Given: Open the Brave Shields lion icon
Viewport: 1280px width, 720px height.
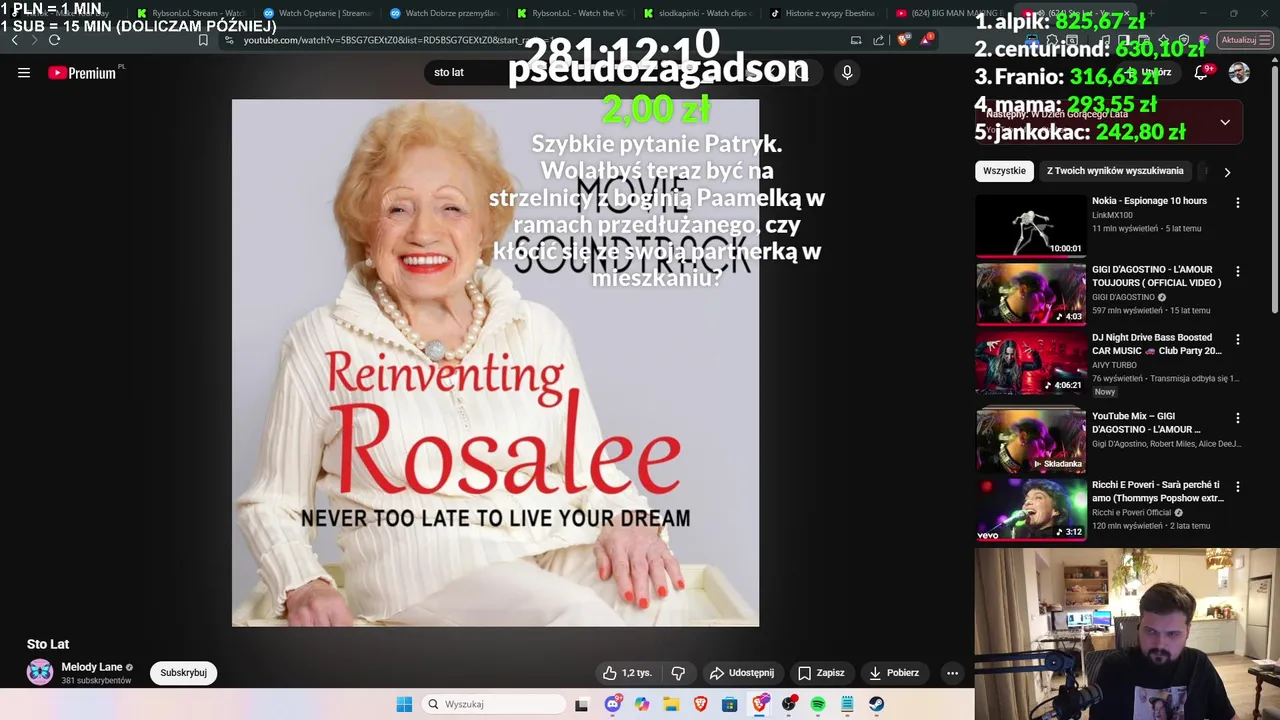Looking at the screenshot, I should coord(903,40).
